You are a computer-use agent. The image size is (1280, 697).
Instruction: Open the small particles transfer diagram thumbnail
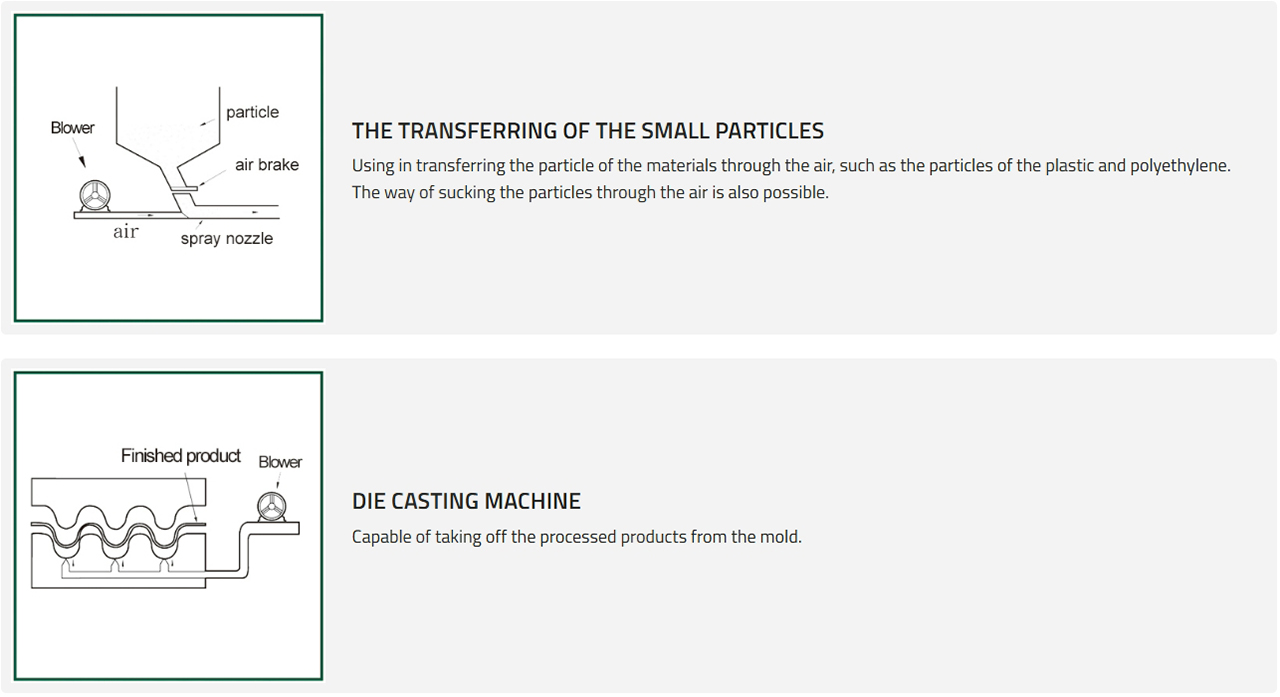coord(168,168)
